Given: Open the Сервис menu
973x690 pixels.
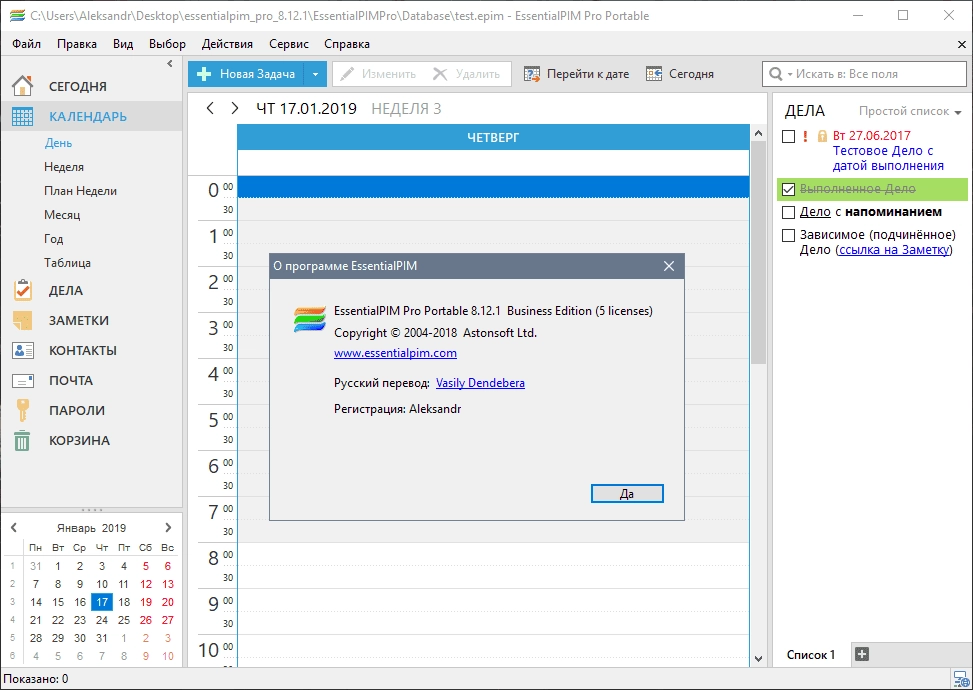Looking at the screenshot, I should point(289,44).
